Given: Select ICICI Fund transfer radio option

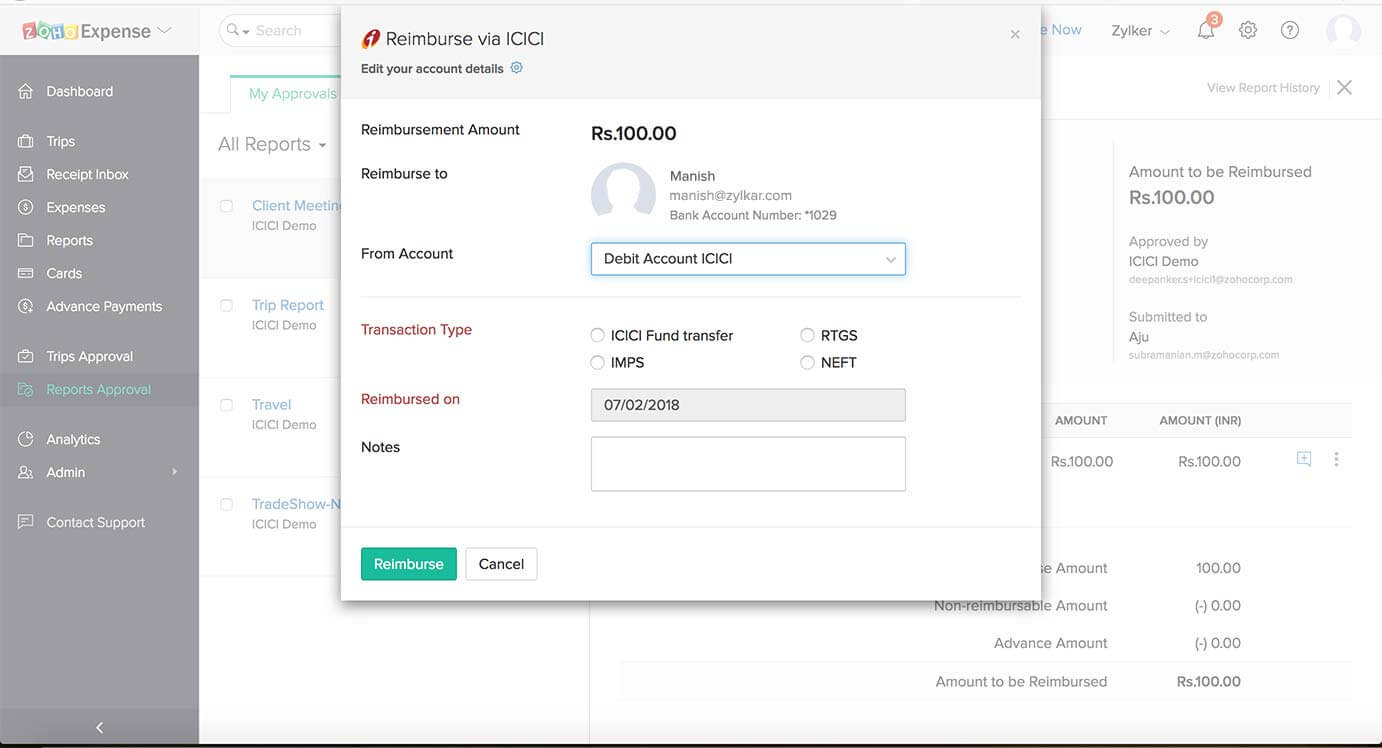Looking at the screenshot, I should (x=598, y=336).
